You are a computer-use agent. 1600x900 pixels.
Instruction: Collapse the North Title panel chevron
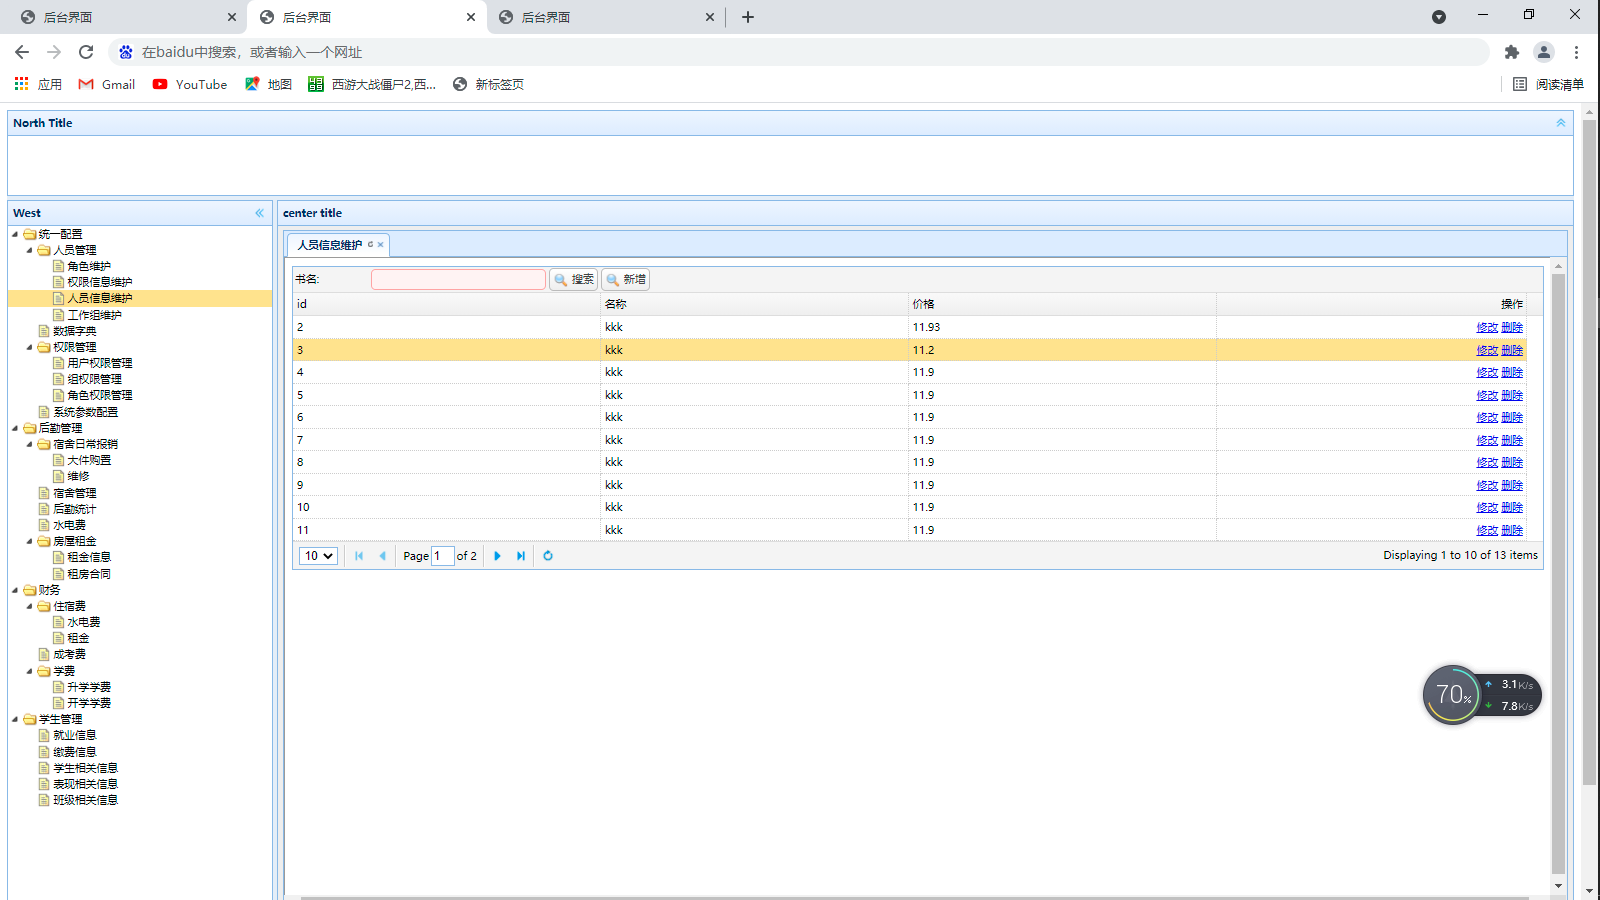pos(1560,122)
